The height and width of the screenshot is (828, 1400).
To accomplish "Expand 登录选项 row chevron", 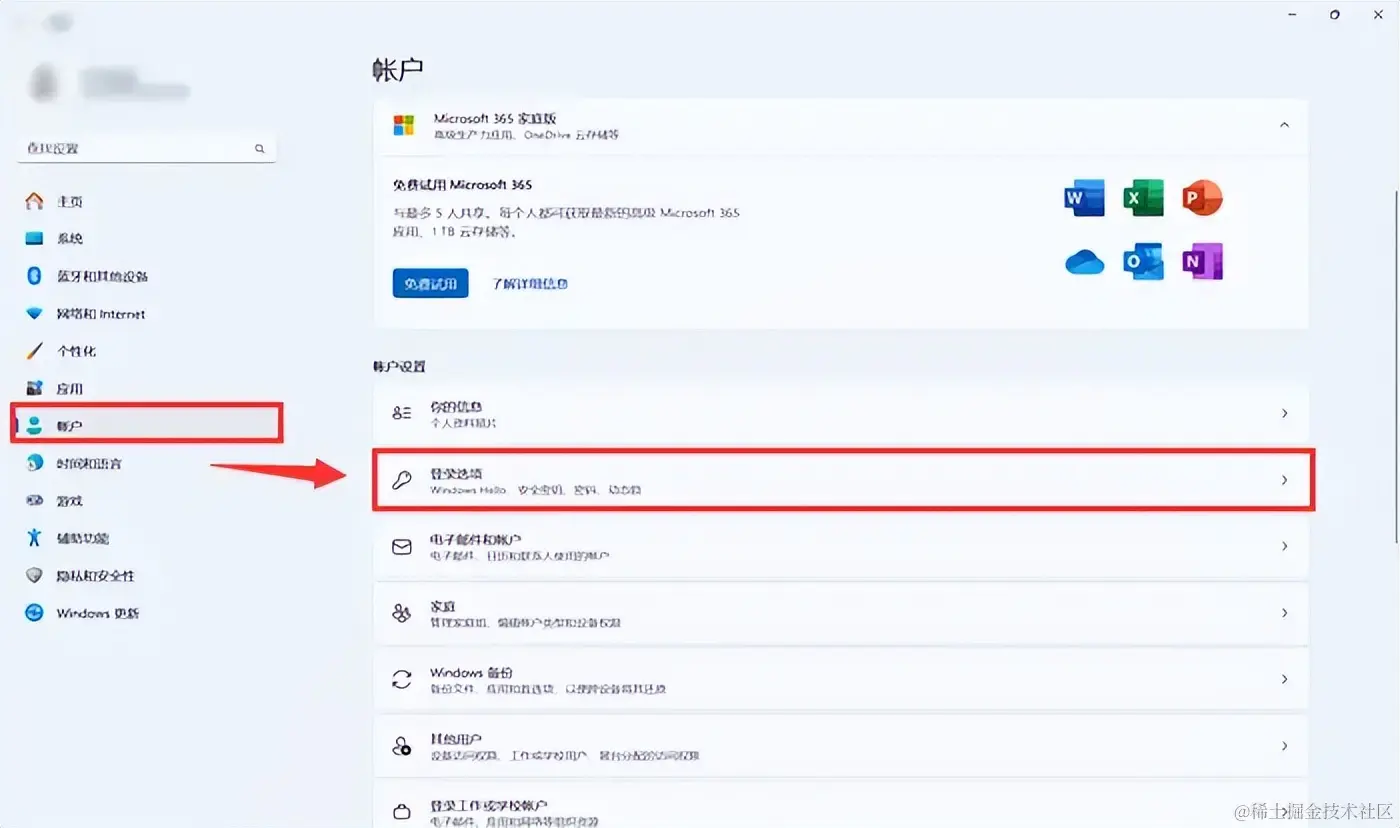I will (x=1285, y=480).
